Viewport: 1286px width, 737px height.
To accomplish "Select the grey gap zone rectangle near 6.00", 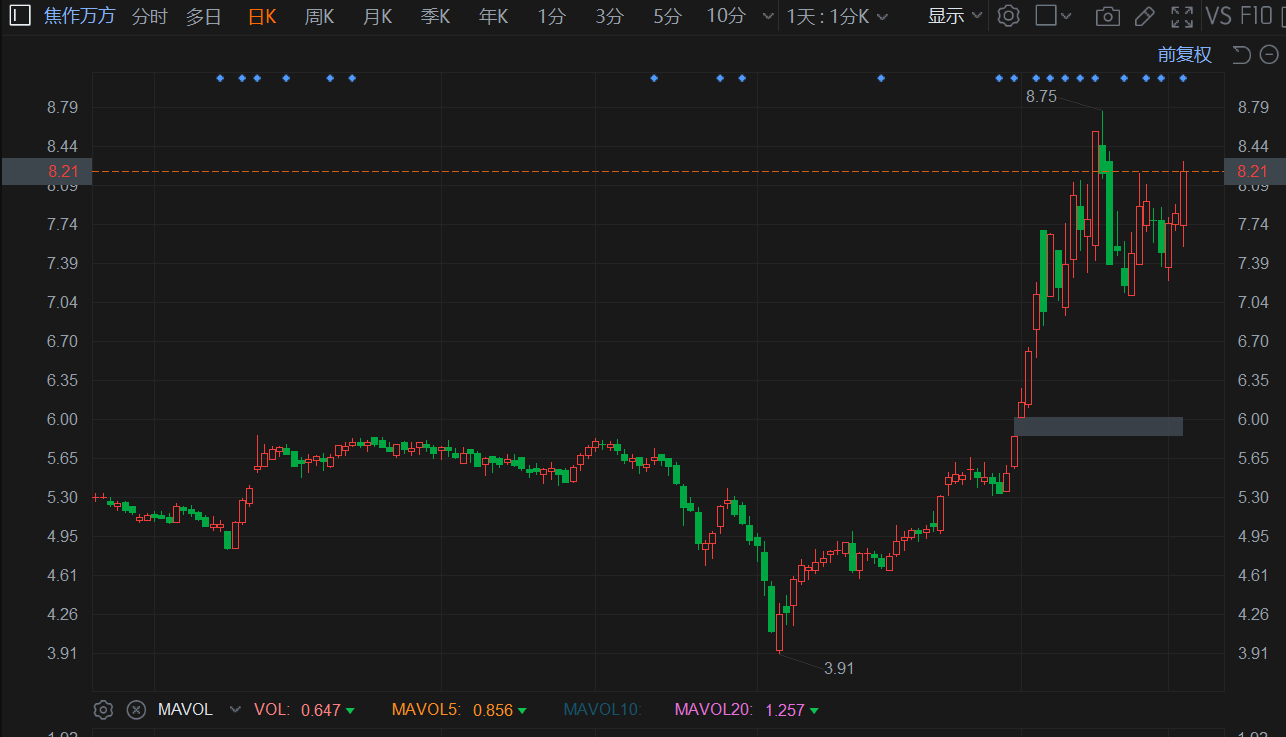I will tap(1098, 426).
